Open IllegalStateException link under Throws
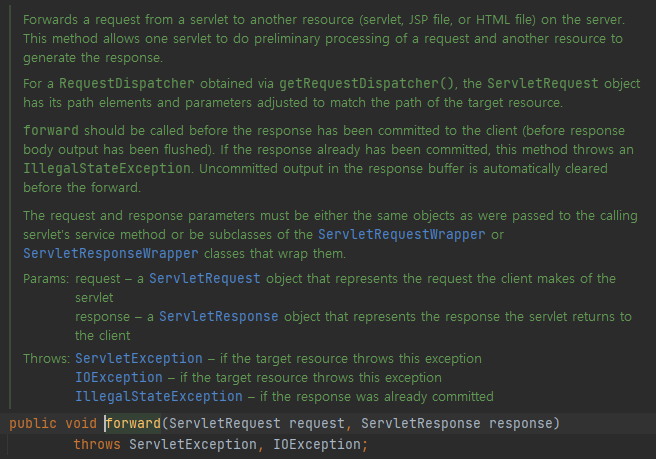 [159, 396]
